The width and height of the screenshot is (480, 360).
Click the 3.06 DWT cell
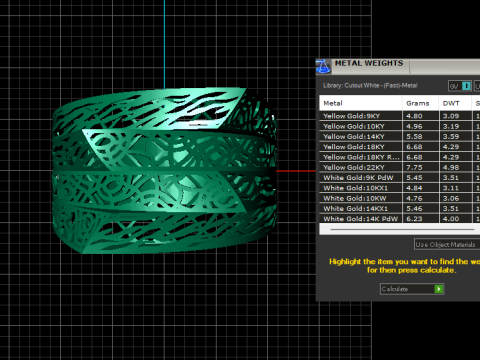click(x=455, y=198)
